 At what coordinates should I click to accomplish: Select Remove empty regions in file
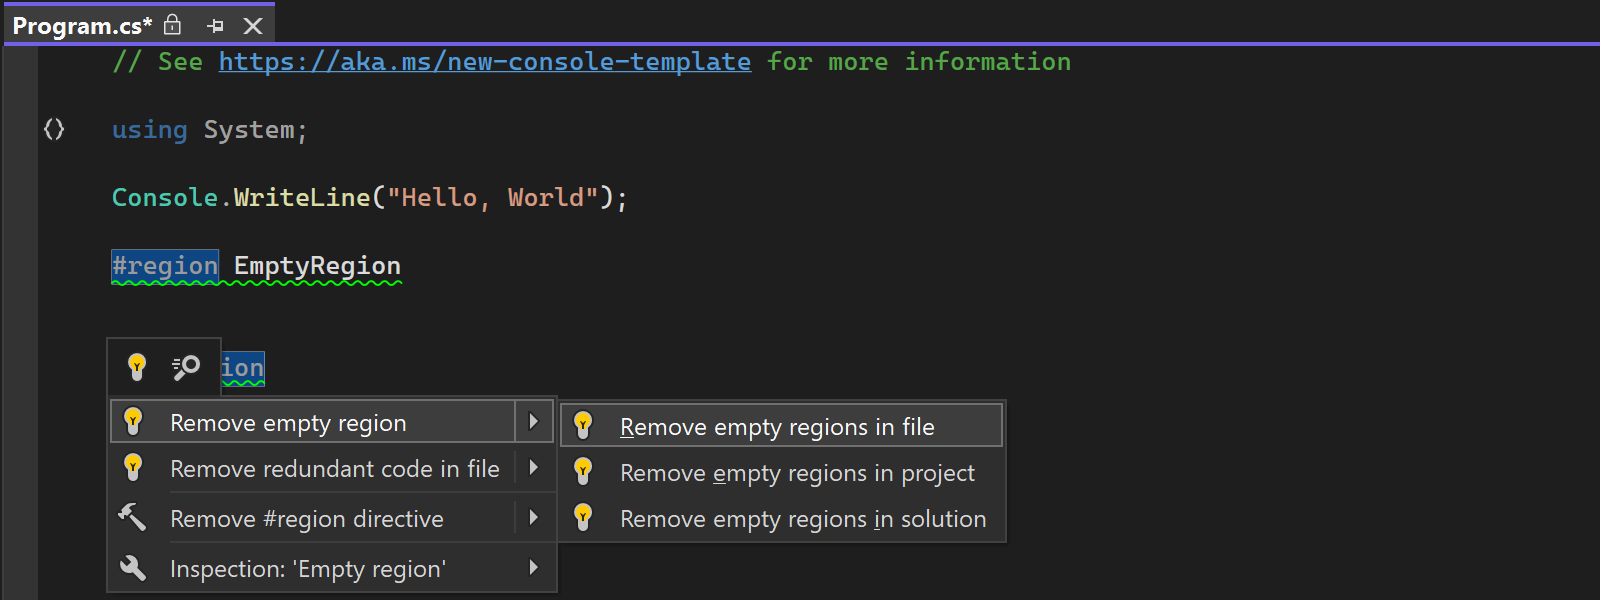click(777, 427)
